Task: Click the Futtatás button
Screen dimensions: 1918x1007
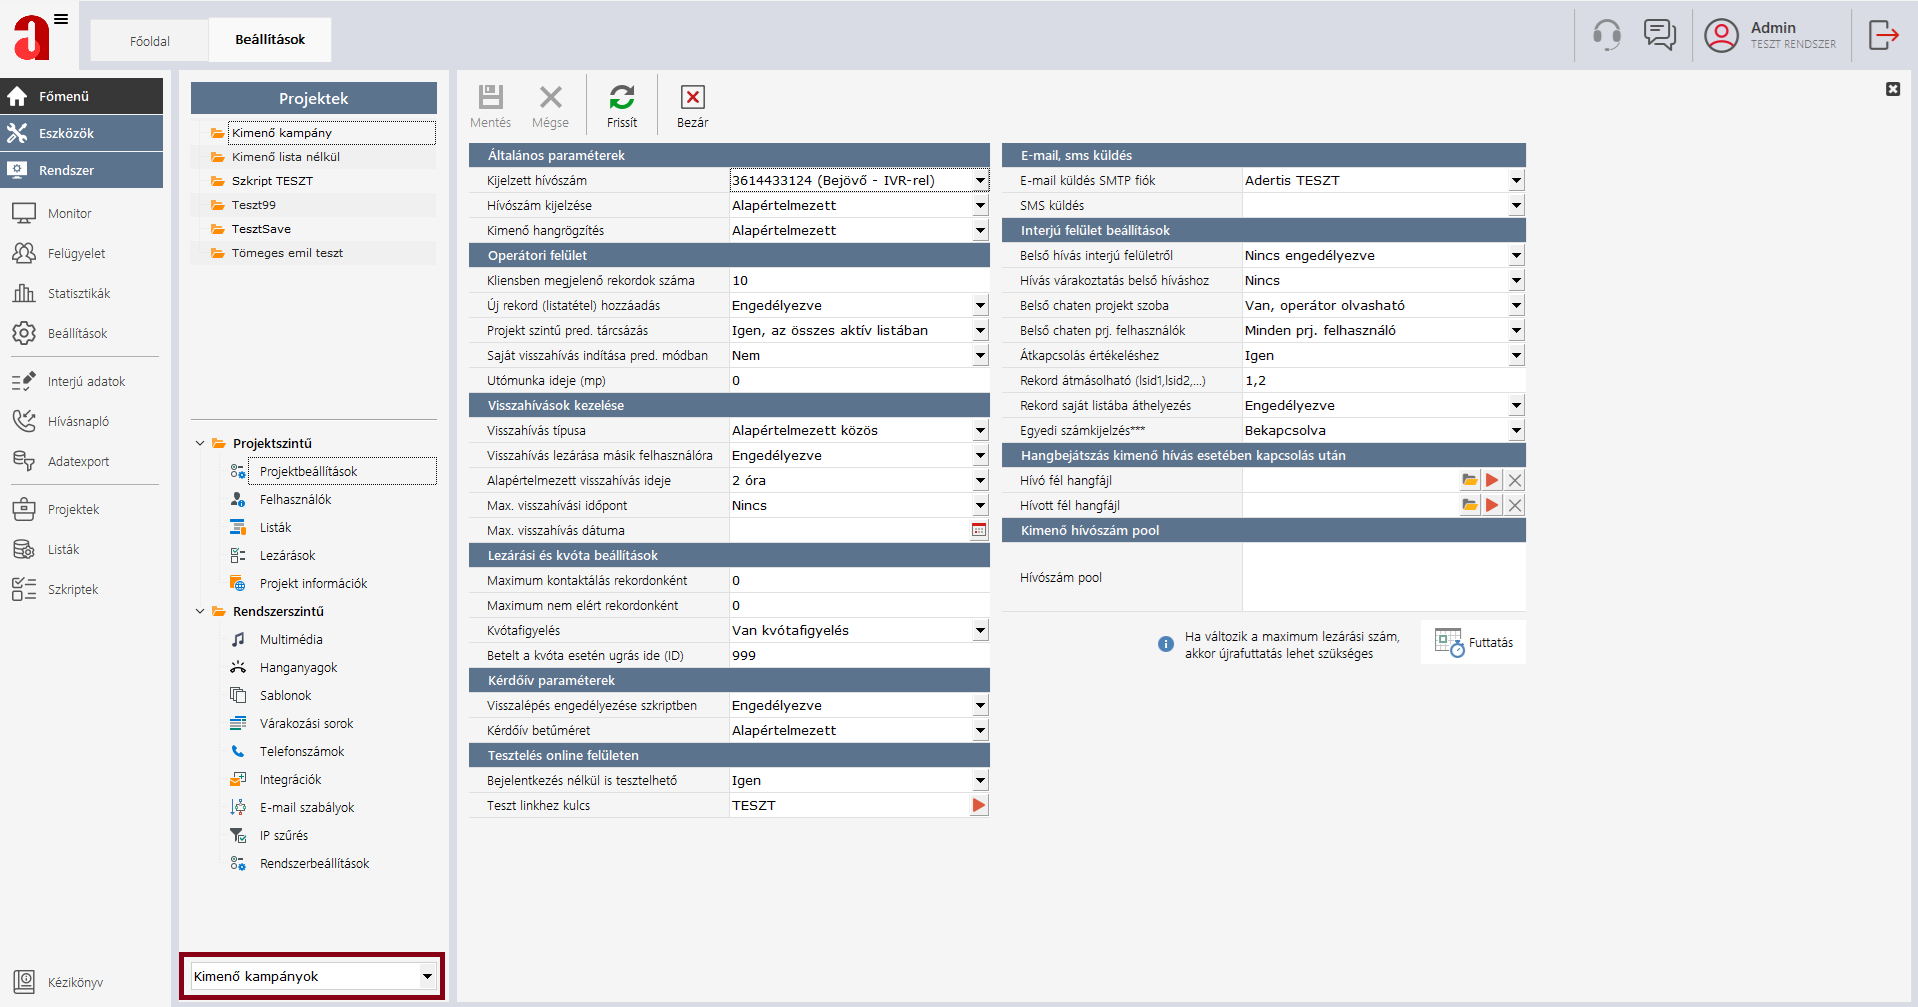Action: tap(1474, 643)
